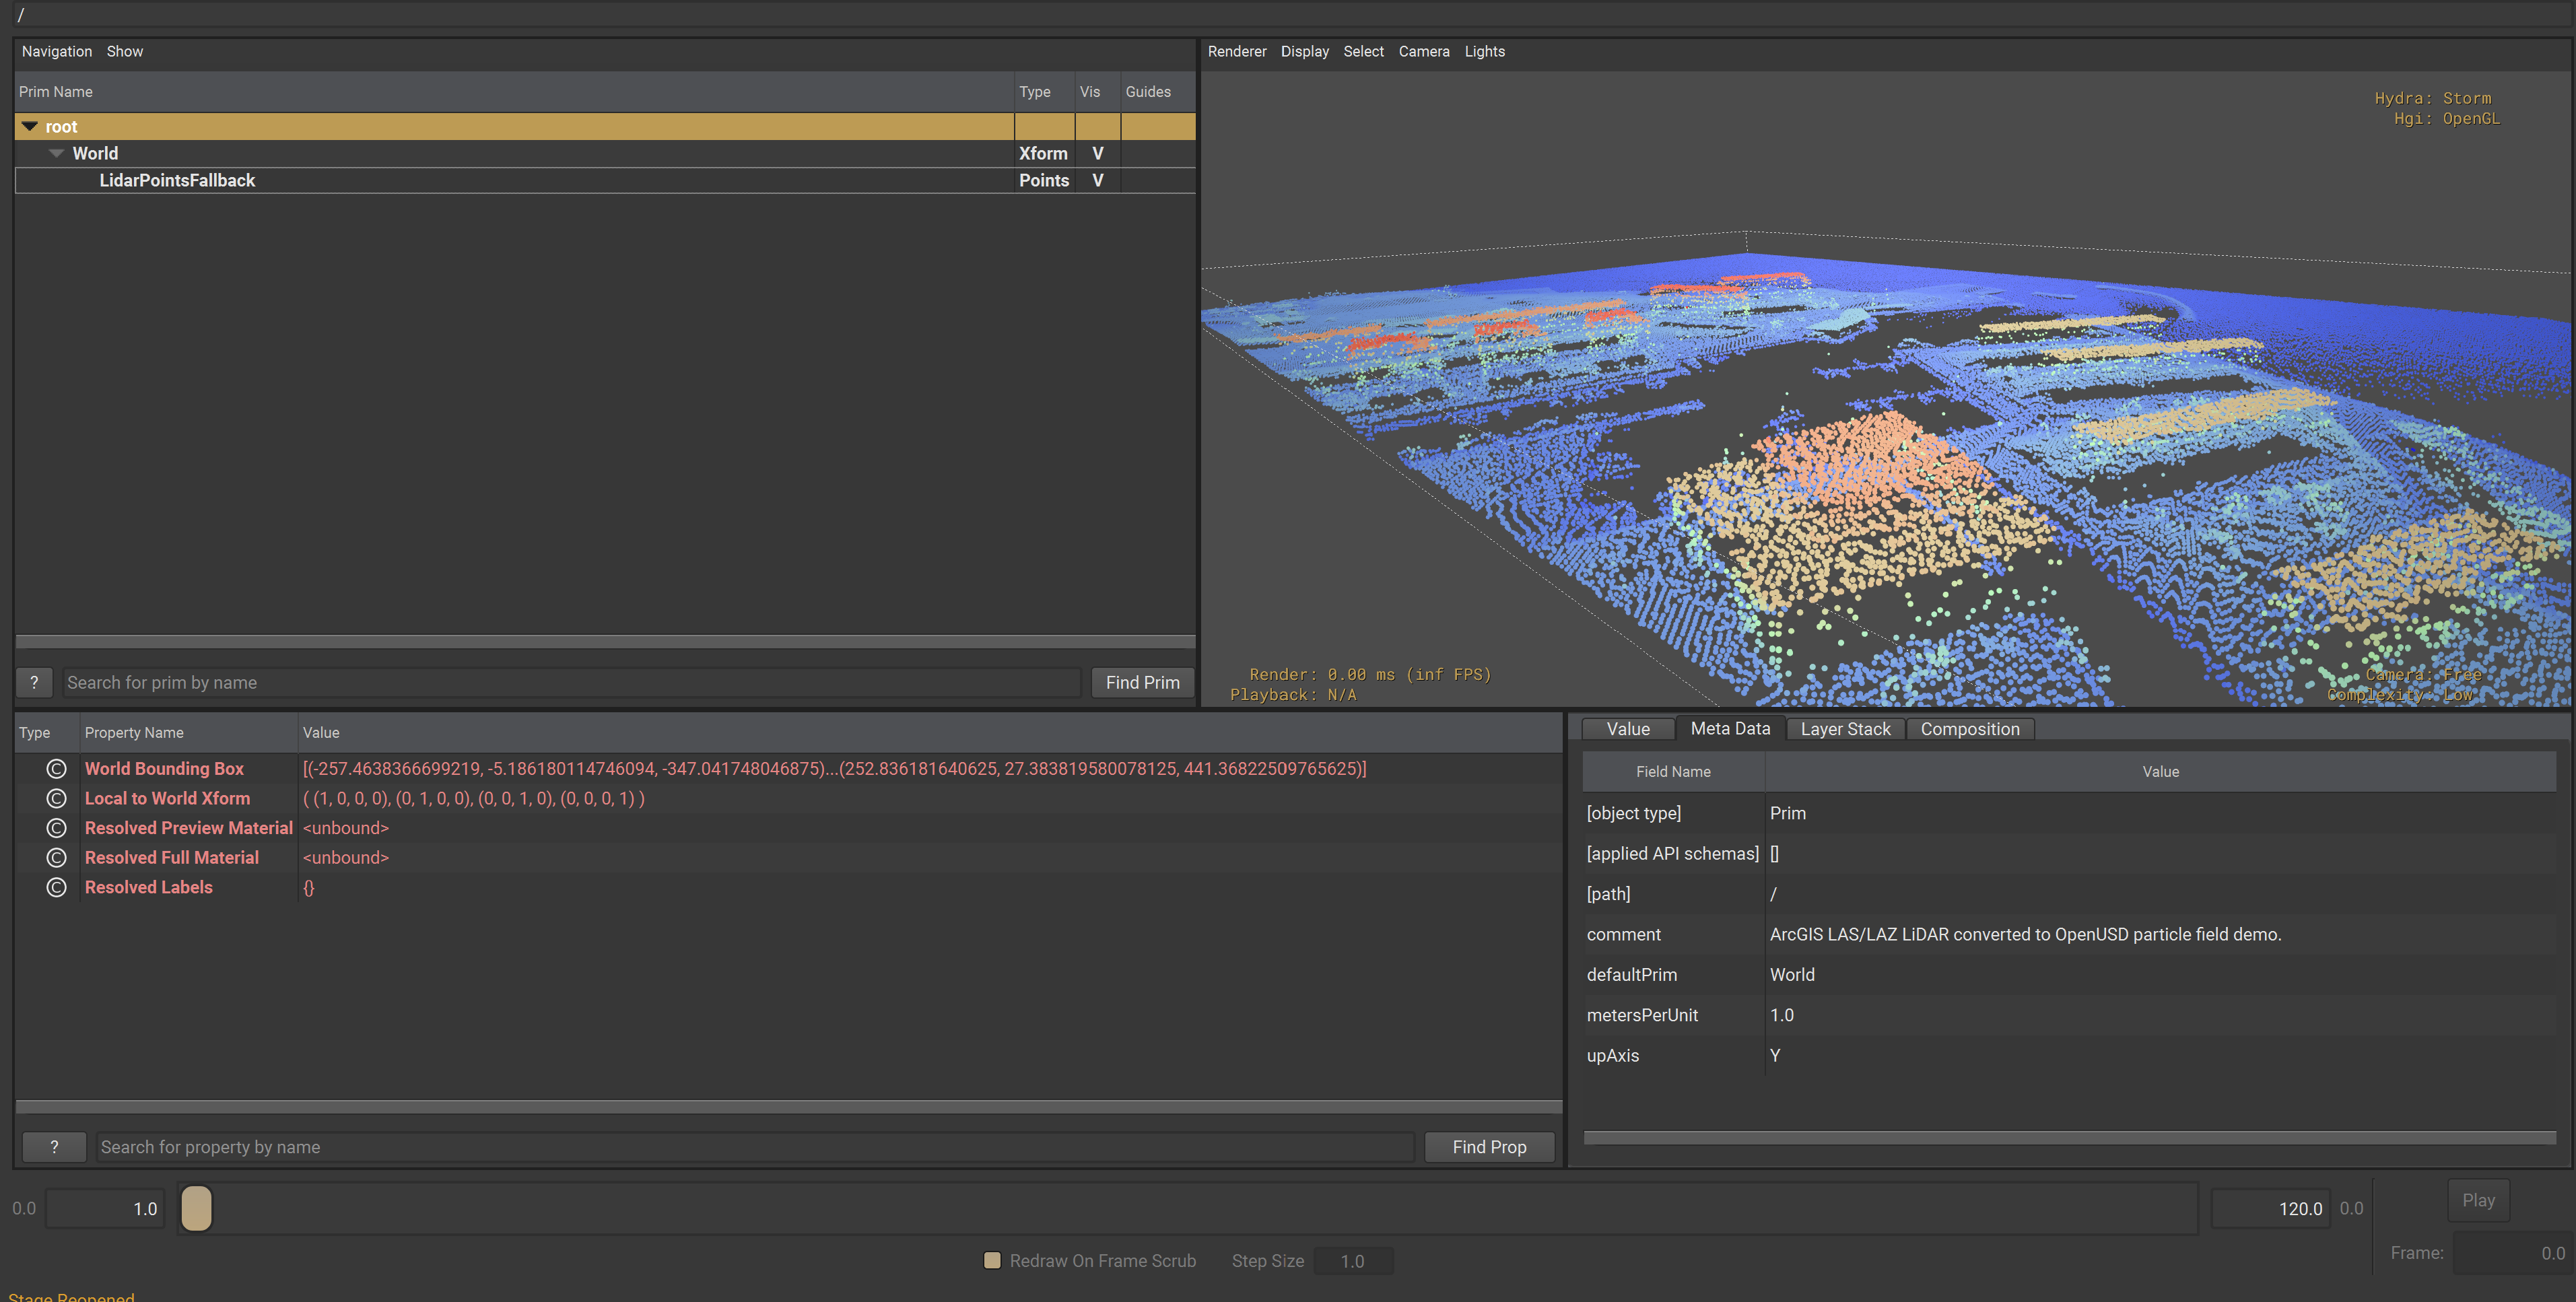2576x1302 pixels.
Task: Click the Resolved Full Material computed icon
Action: click(56, 857)
